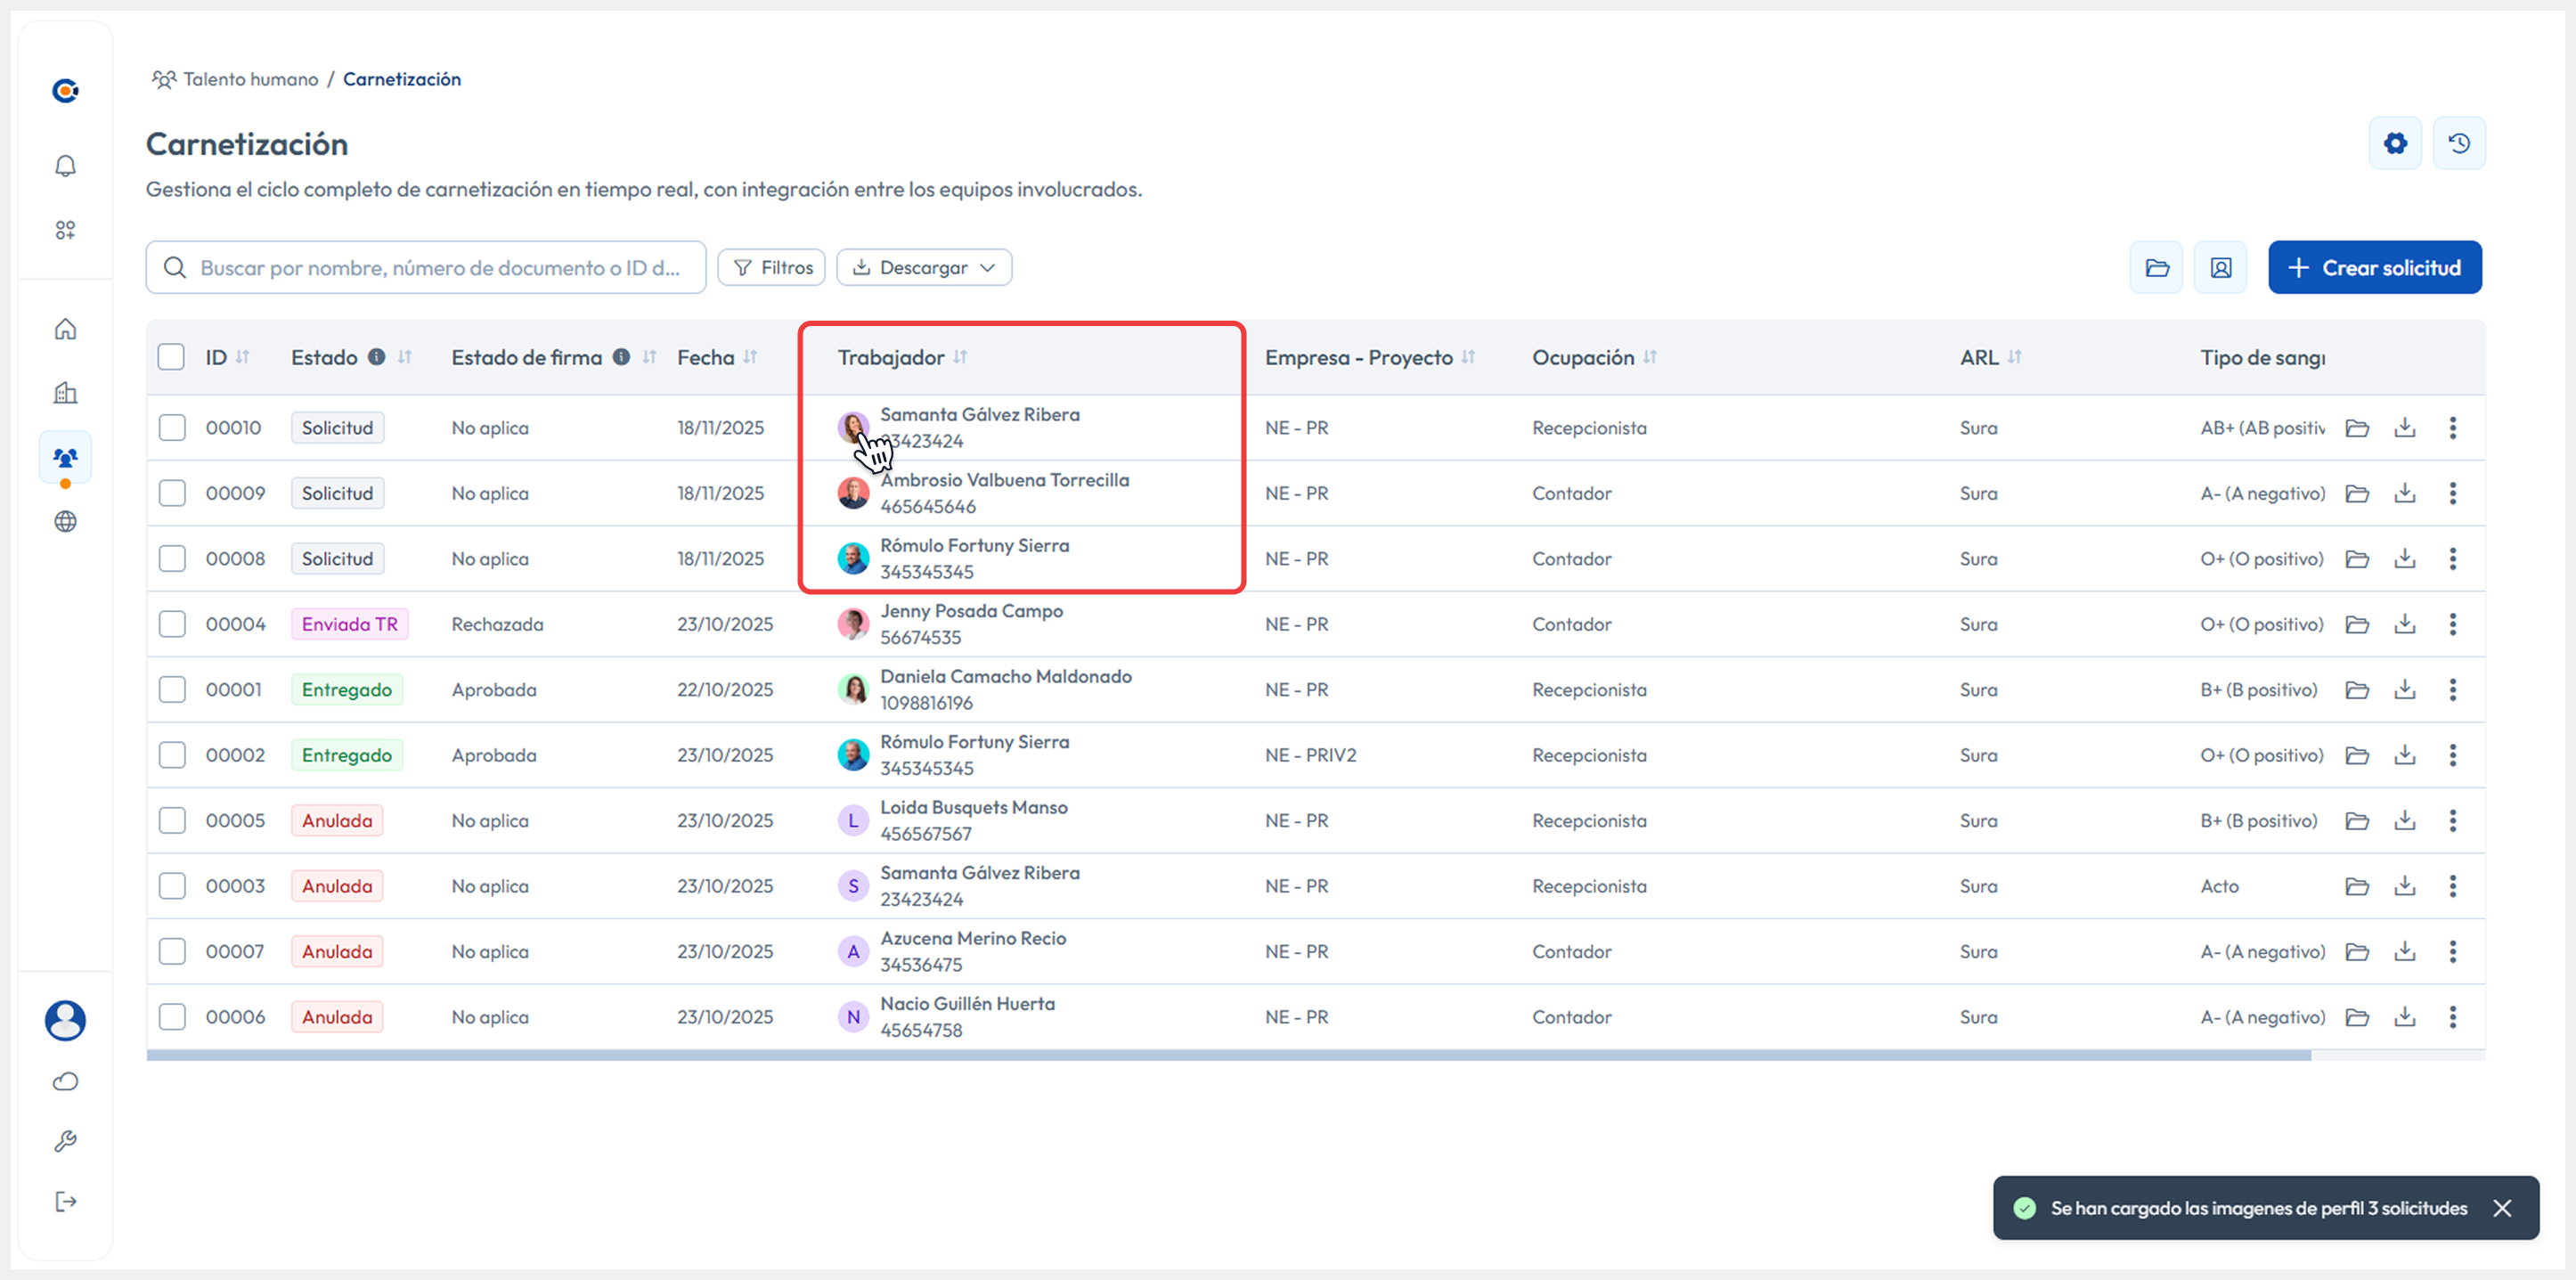Open the notifications bell in sidebar
Viewport: 2576px width, 1280px height.
(x=65, y=166)
